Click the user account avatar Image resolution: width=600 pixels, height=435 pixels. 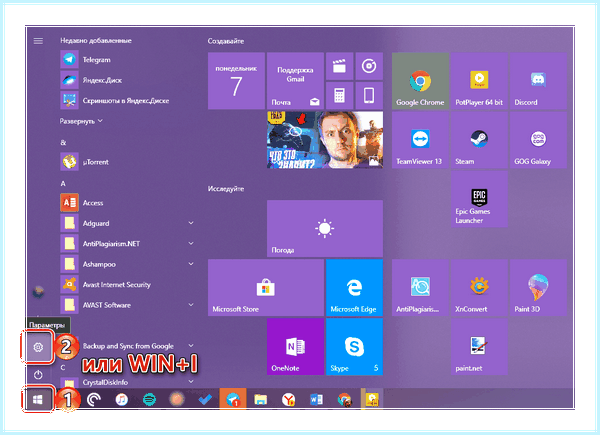coord(38,292)
